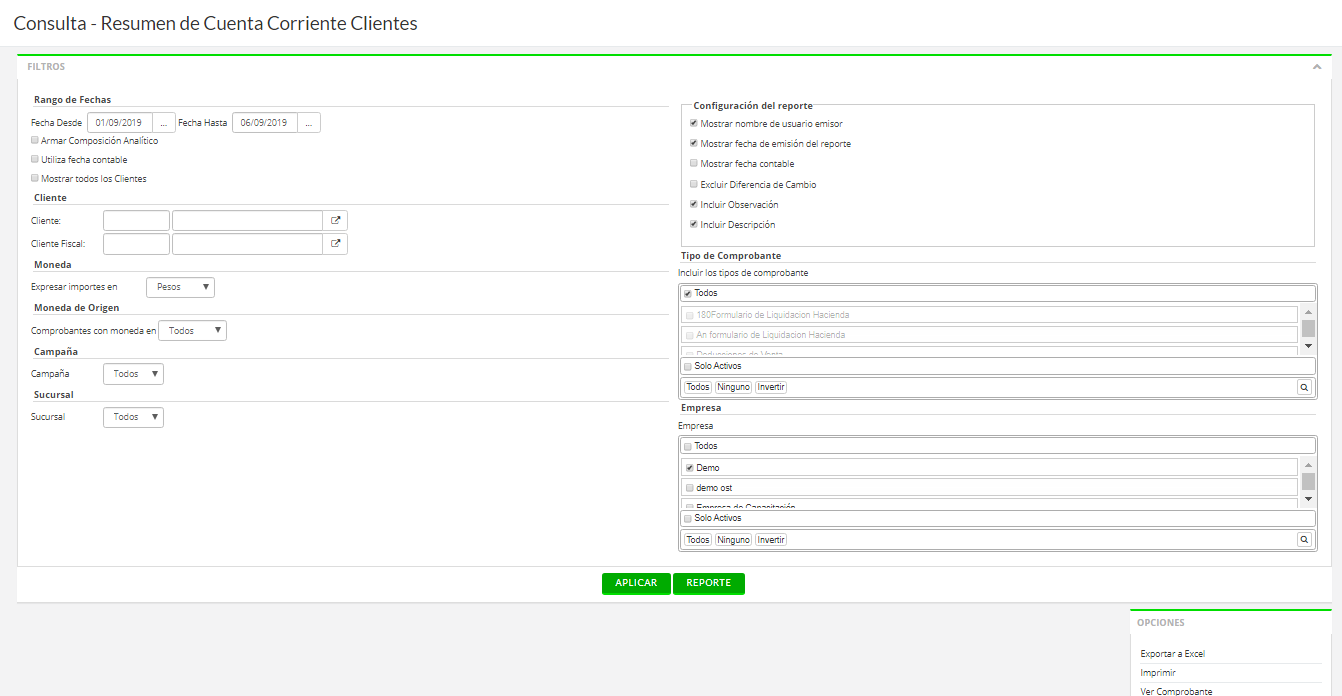Click Todos button below Empresa list
The image size is (1342, 696).
698,540
